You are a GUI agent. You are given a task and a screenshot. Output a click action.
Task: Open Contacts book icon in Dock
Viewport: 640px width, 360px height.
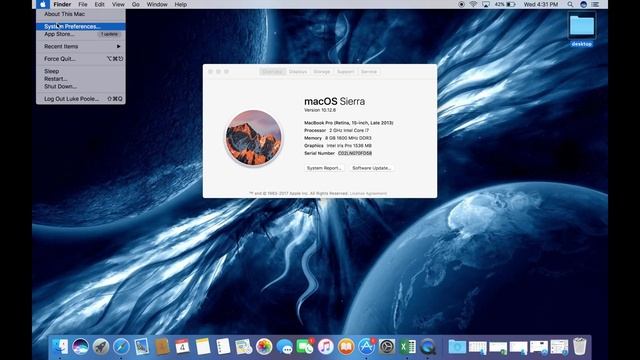(162, 347)
